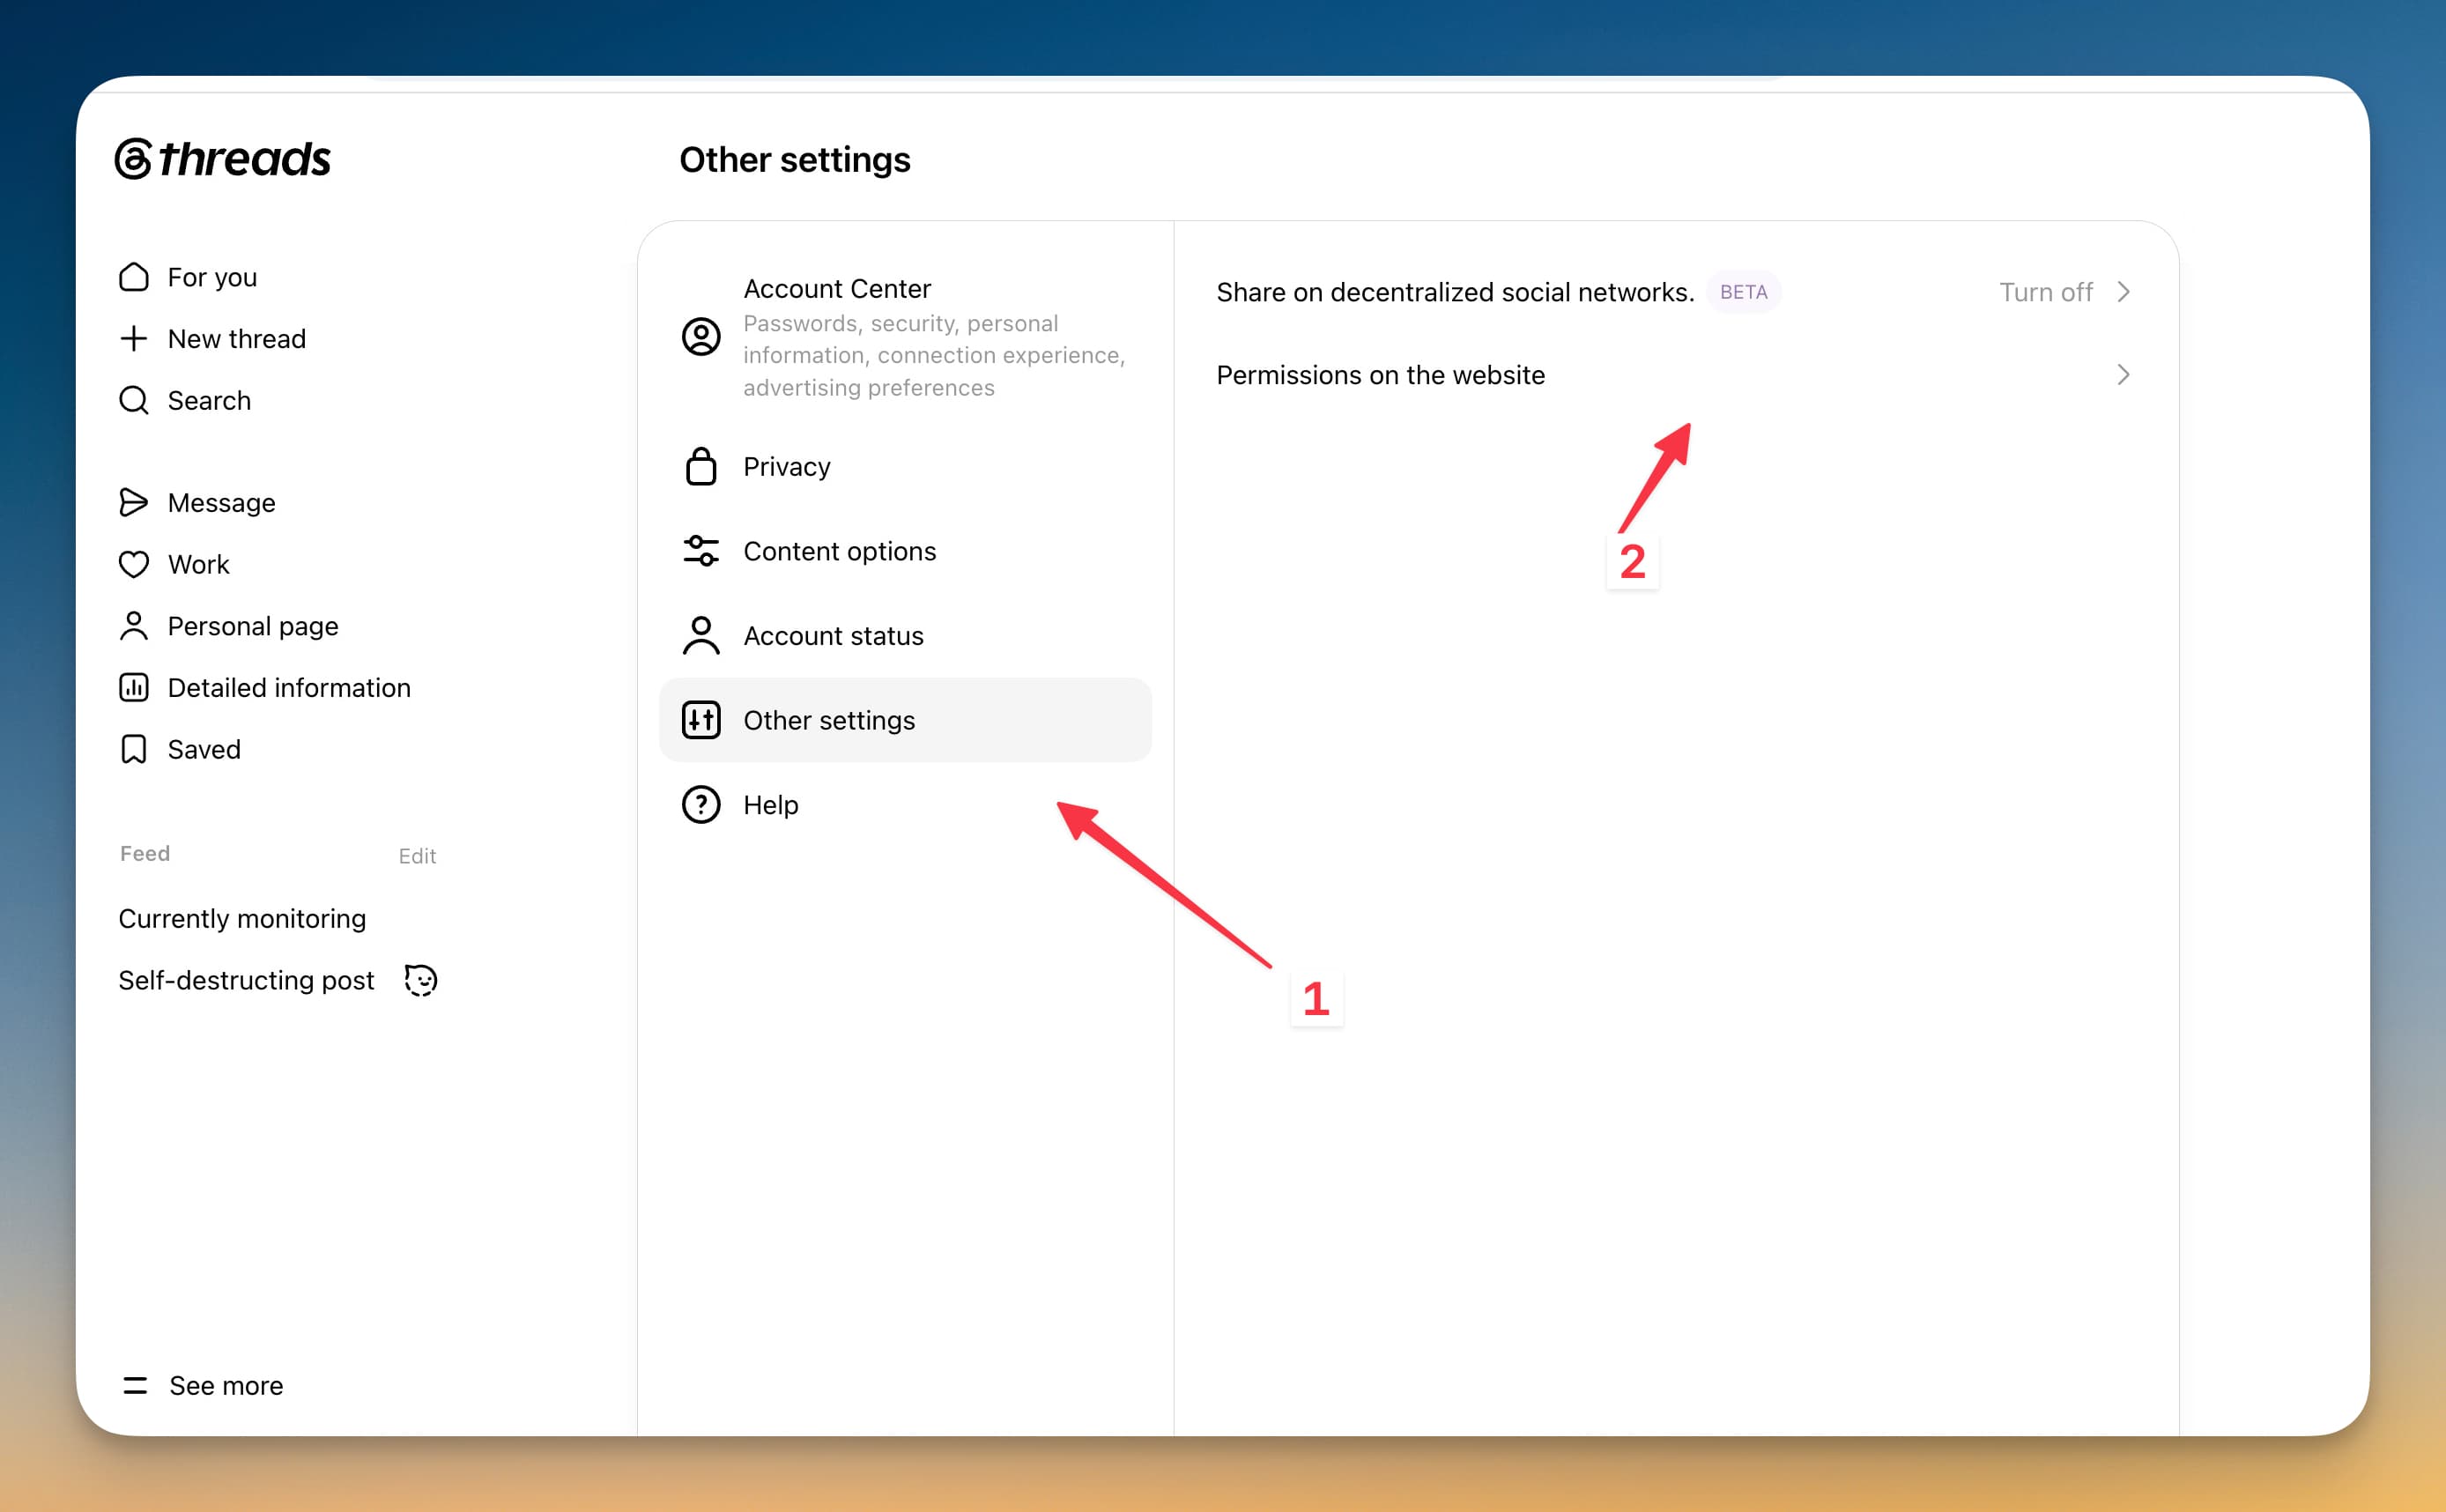Image resolution: width=2446 pixels, height=1512 pixels.
Task: Click the Account Center profile icon
Action: pos(701,337)
